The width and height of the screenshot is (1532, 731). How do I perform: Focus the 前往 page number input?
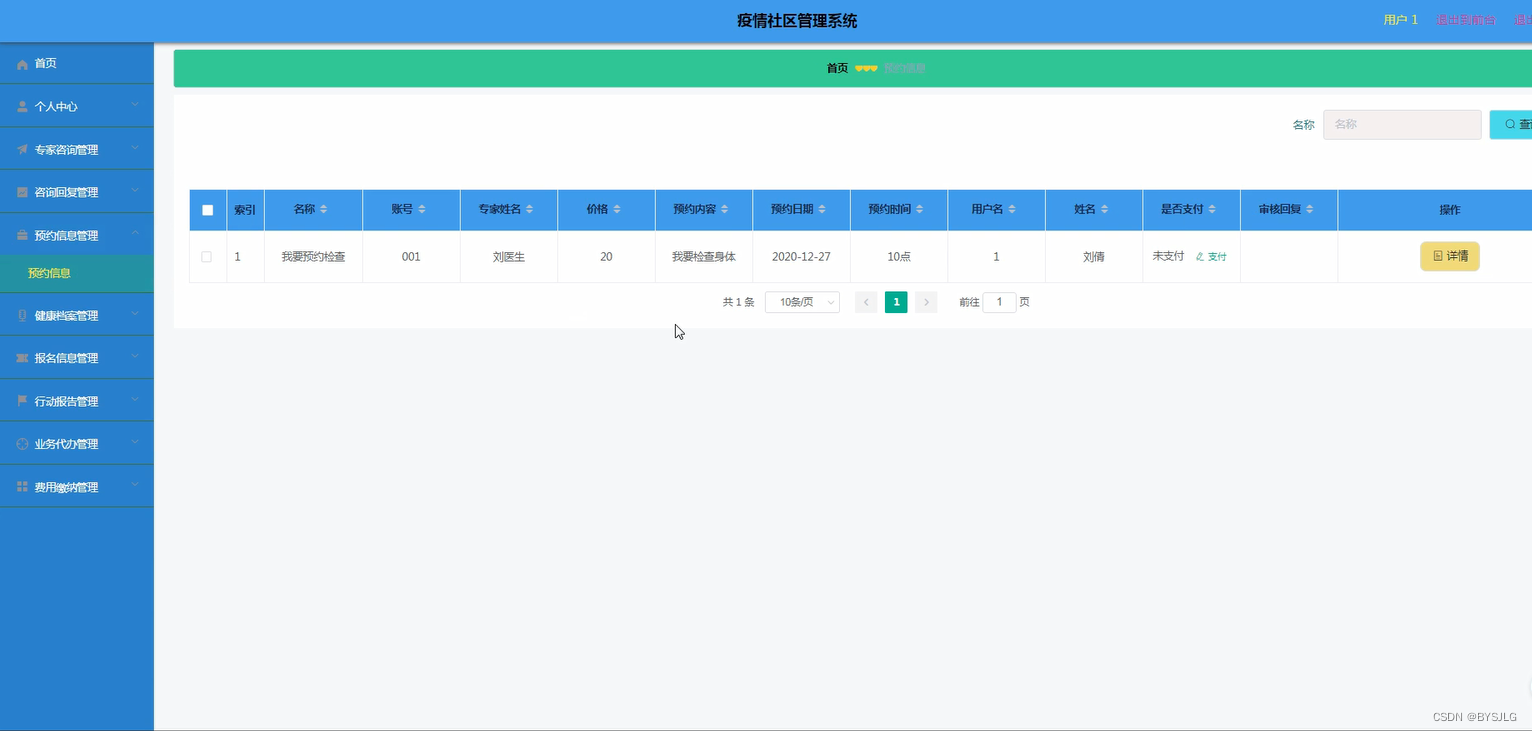pyautogui.click(x=999, y=302)
